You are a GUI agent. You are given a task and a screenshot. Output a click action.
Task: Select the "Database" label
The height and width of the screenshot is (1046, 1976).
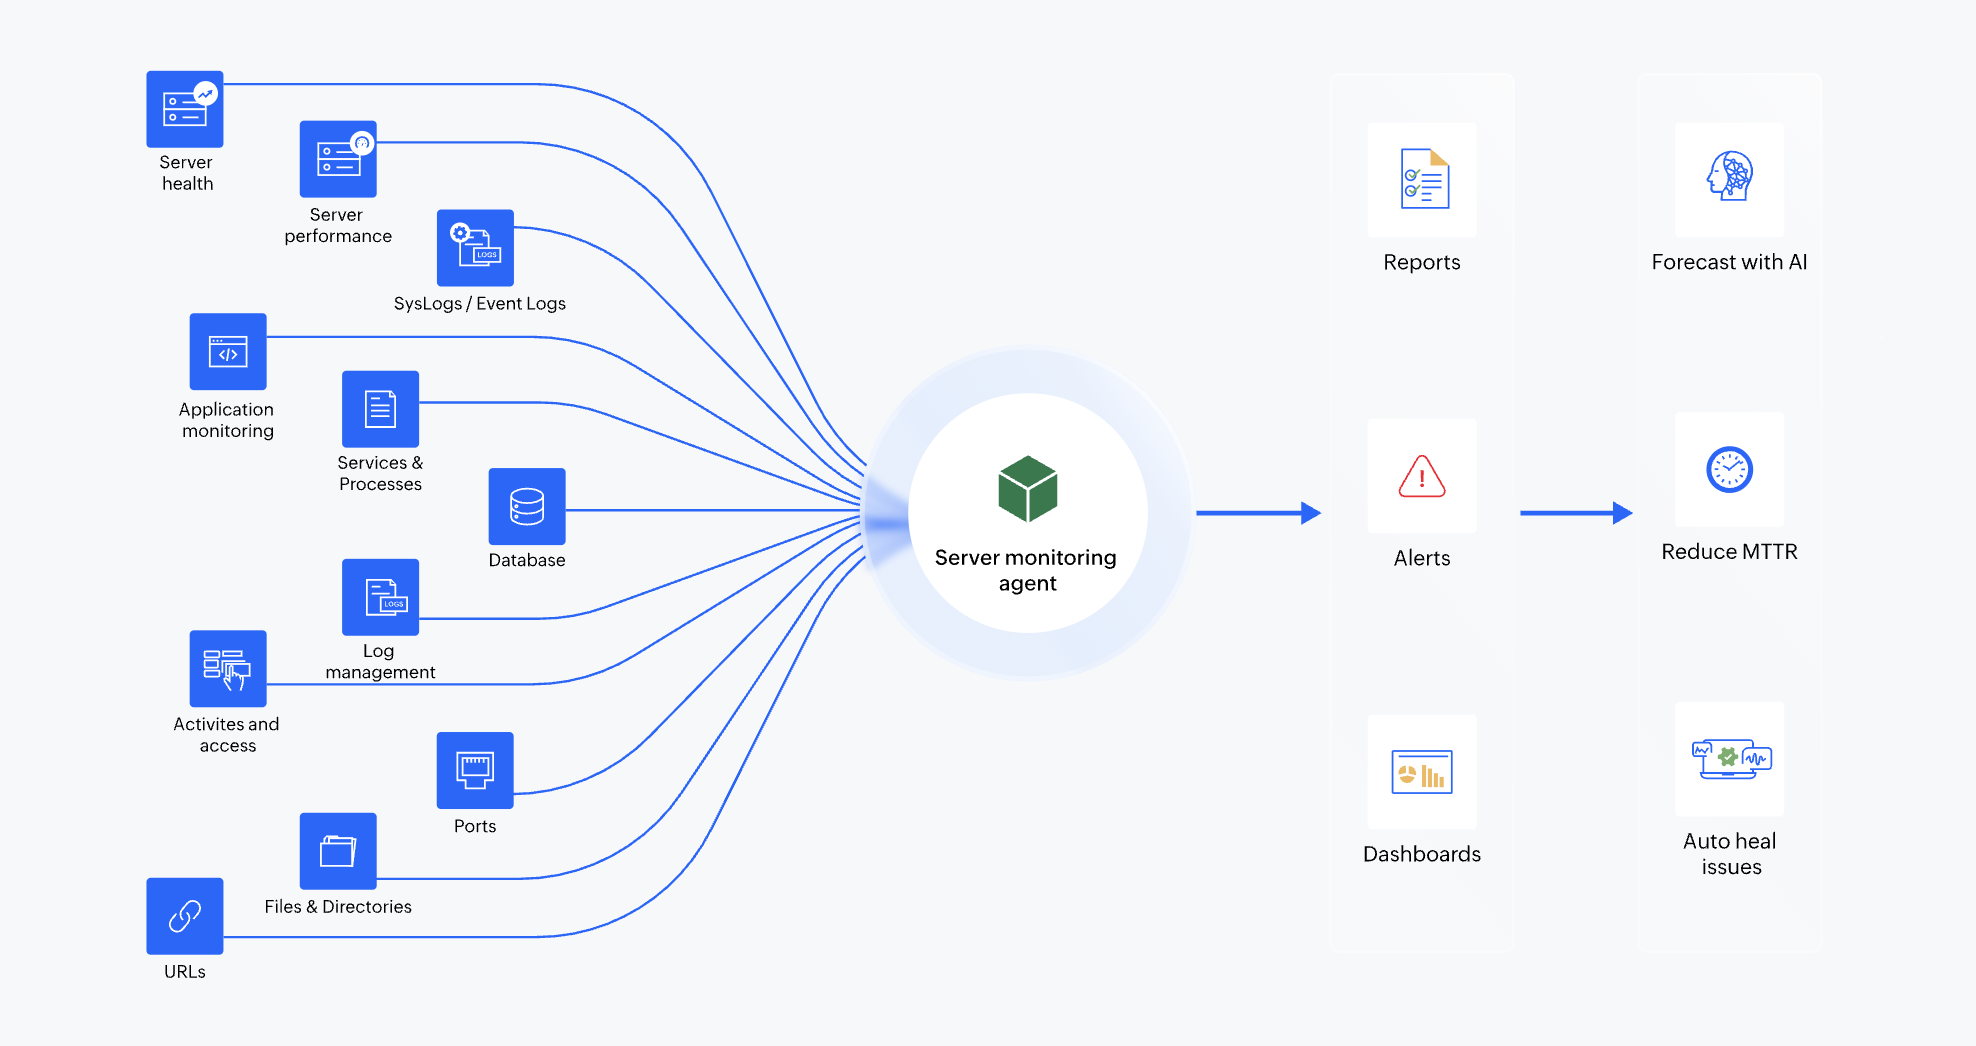[527, 560]
